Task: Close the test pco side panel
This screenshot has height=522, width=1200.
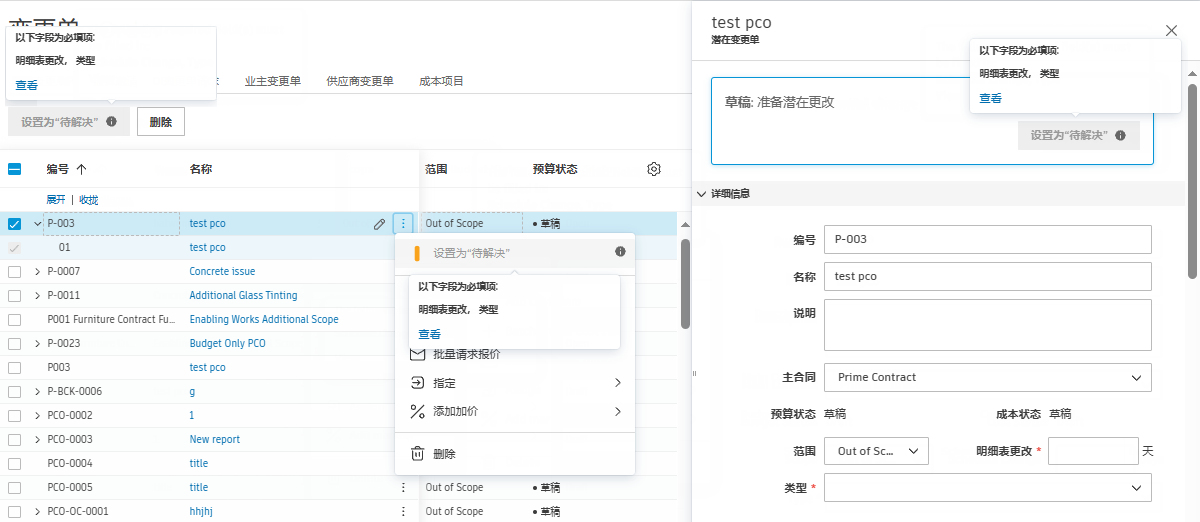Action: pos(1172,30)
